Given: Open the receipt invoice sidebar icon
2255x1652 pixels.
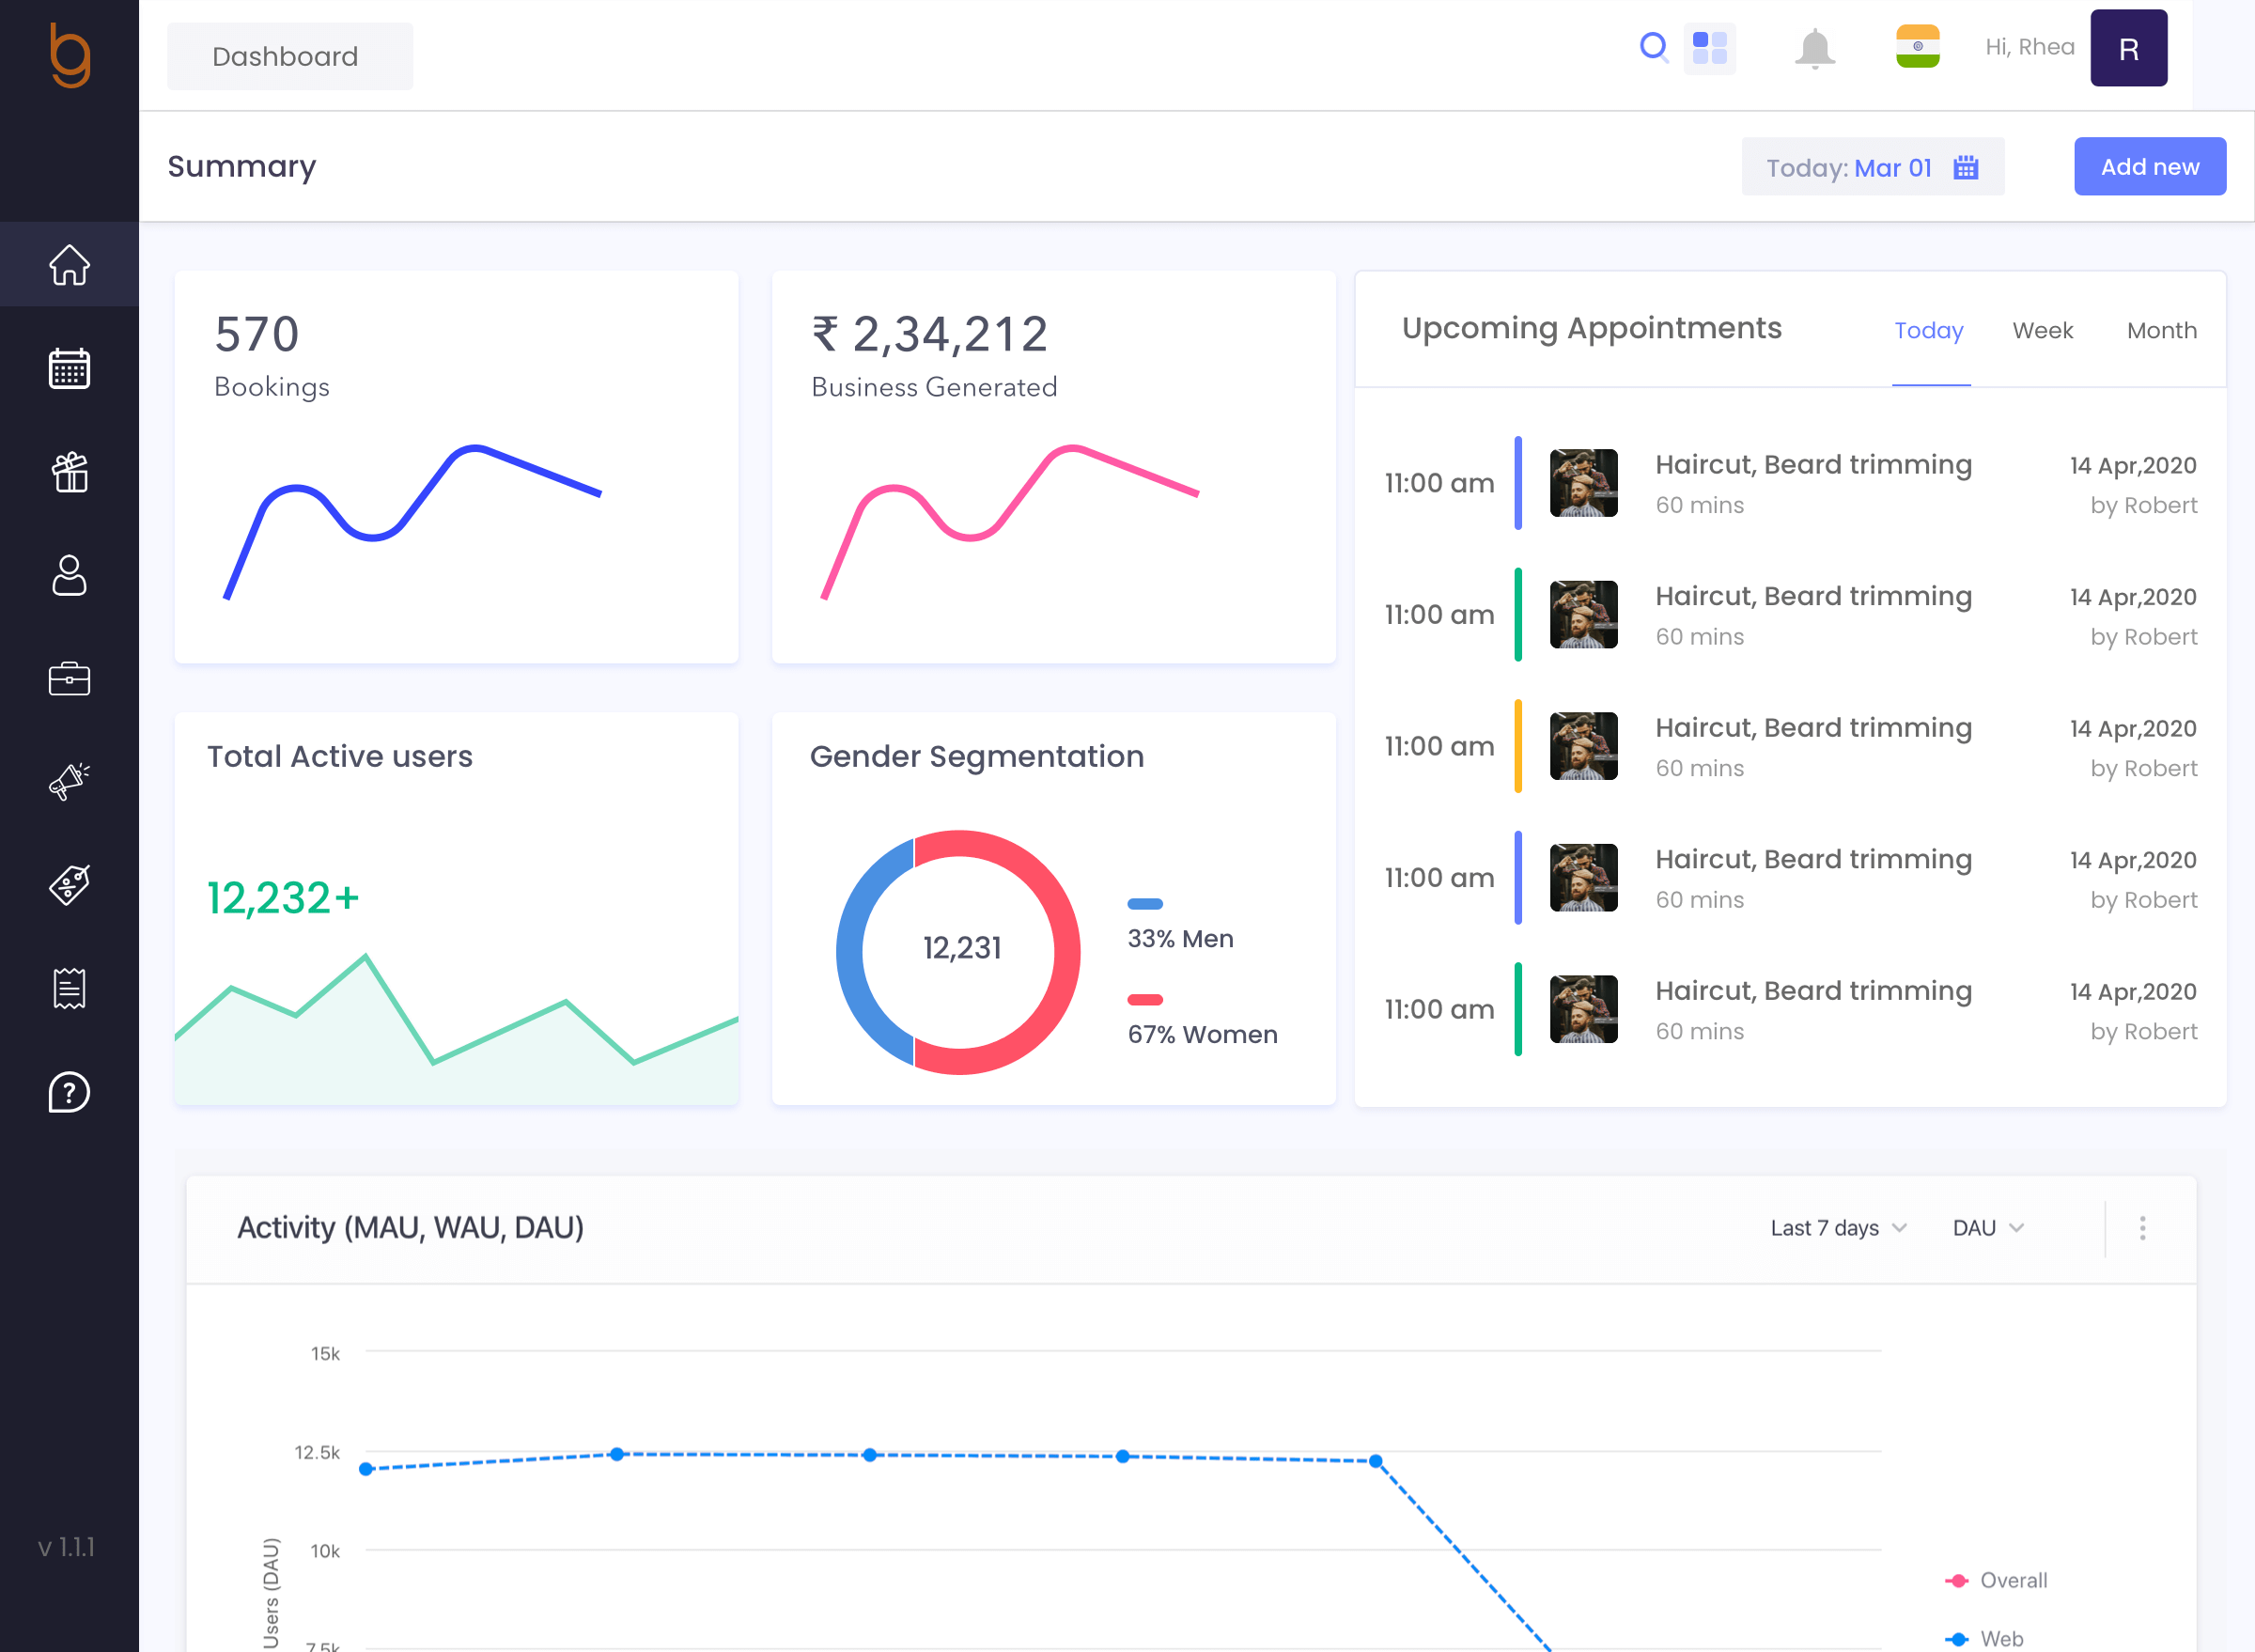Looking at the screenshot, I should [69, 989].
